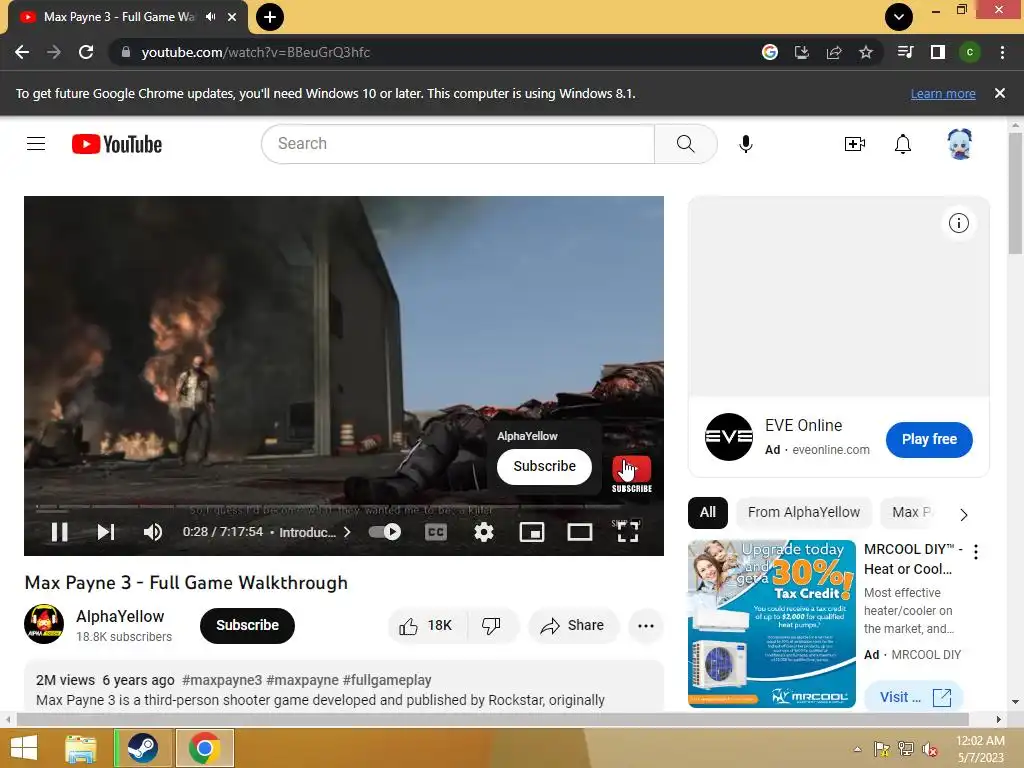Share the video
Screen dimensions: 1024x768
(x=572, y=626)
